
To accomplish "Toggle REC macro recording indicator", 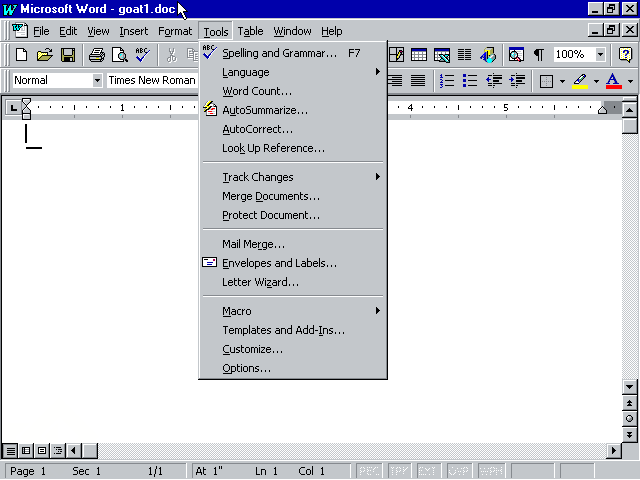I will pyautogui.click(x=369, y=471).
